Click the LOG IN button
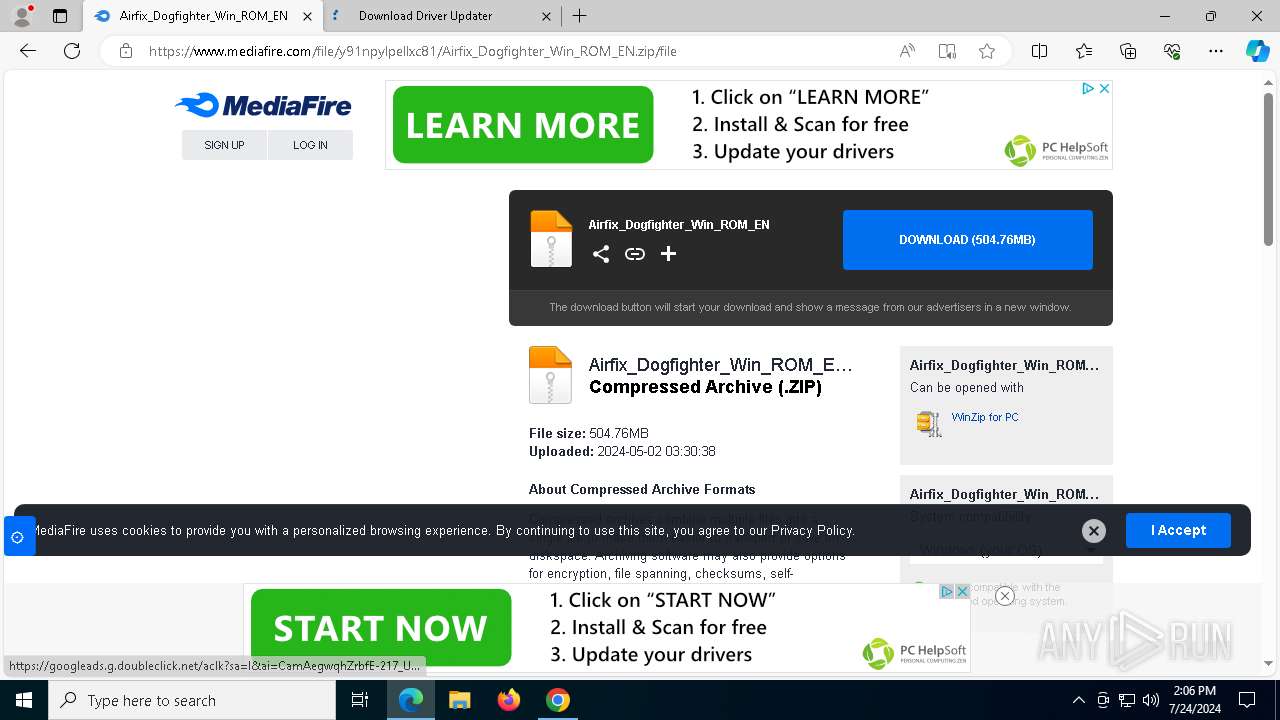The image size is (1280, 720). [310, 145]
